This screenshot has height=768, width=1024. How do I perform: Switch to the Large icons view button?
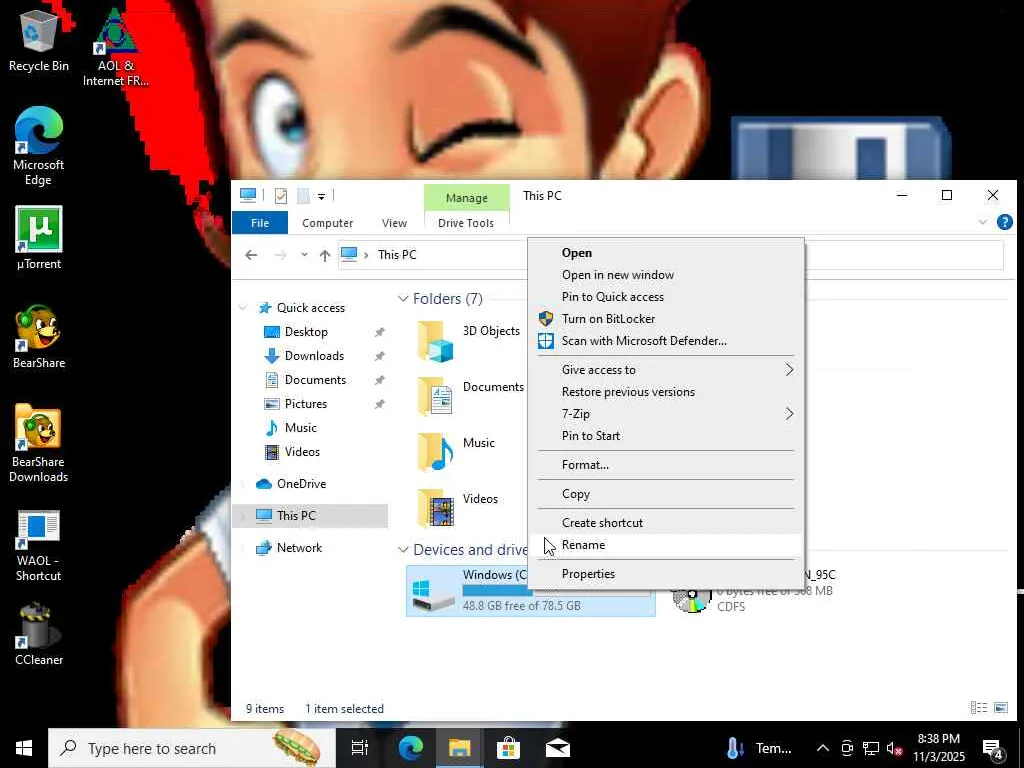[1000, 708]
